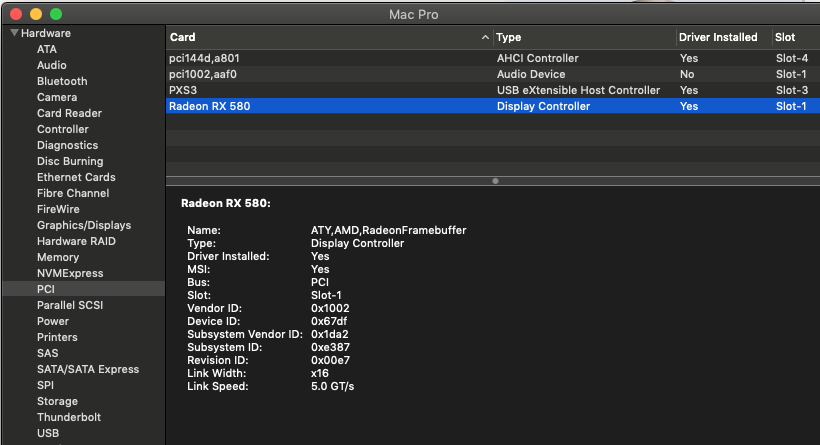The height and width of the screenshot is (445, 820).
Task: Select SAS in the sidebar
Action: [47, 353]
